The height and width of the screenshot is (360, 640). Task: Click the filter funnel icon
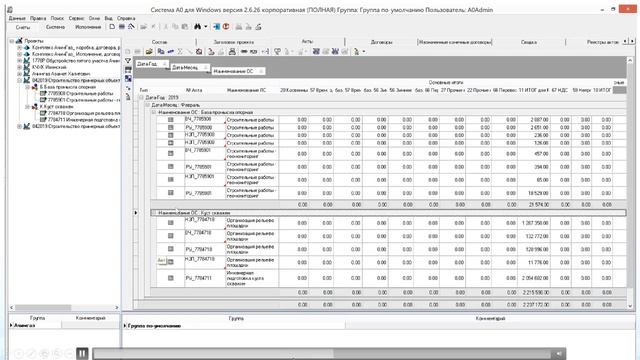(x=128, y=61)
